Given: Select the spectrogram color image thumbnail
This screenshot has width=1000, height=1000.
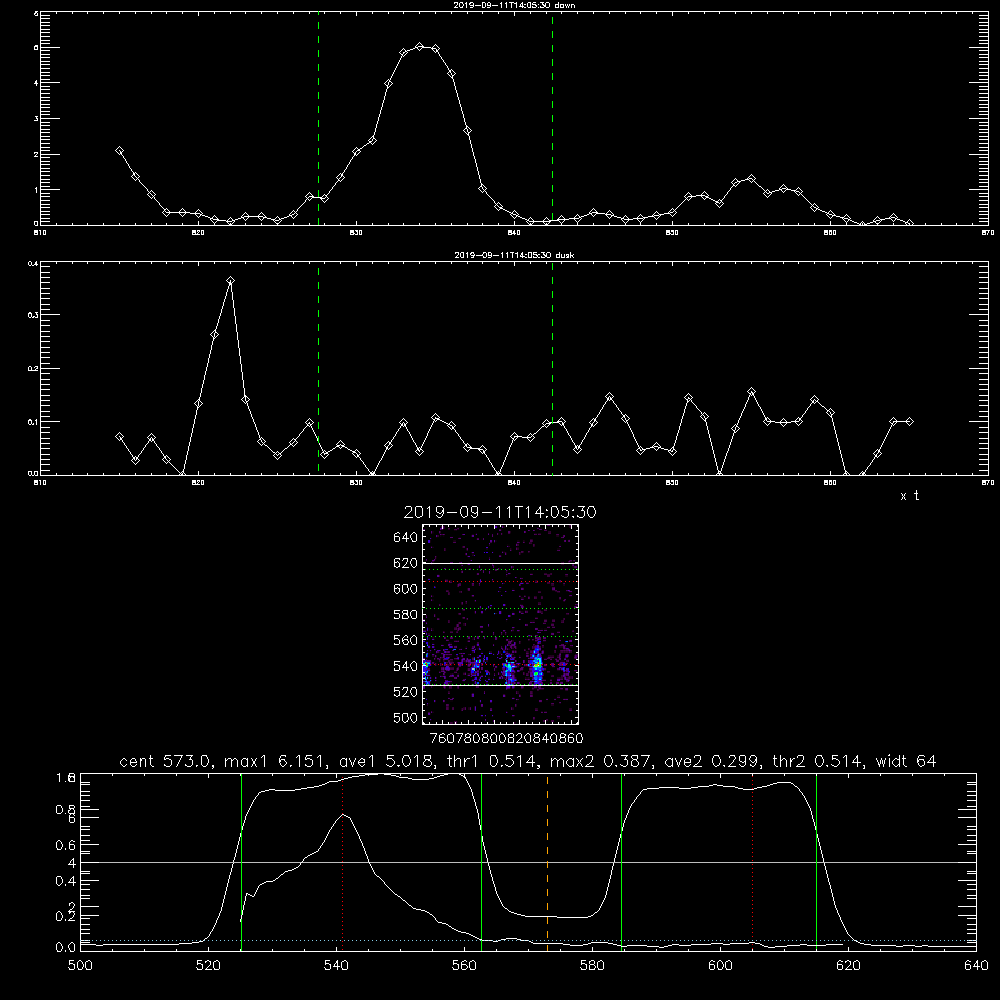Looking at the screenshot, I should pyautogui.click(x=501, y=624).
